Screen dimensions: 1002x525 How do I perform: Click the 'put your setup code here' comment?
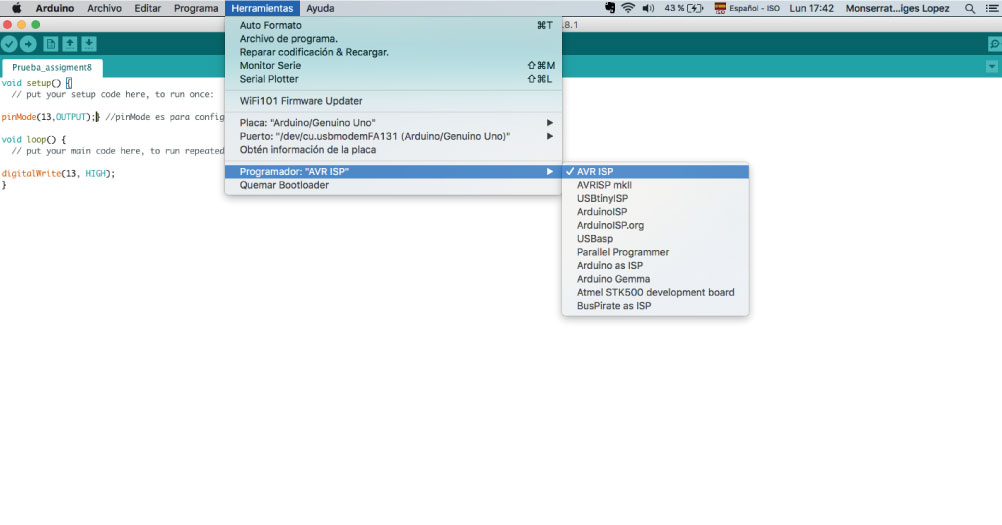(112, 94)
